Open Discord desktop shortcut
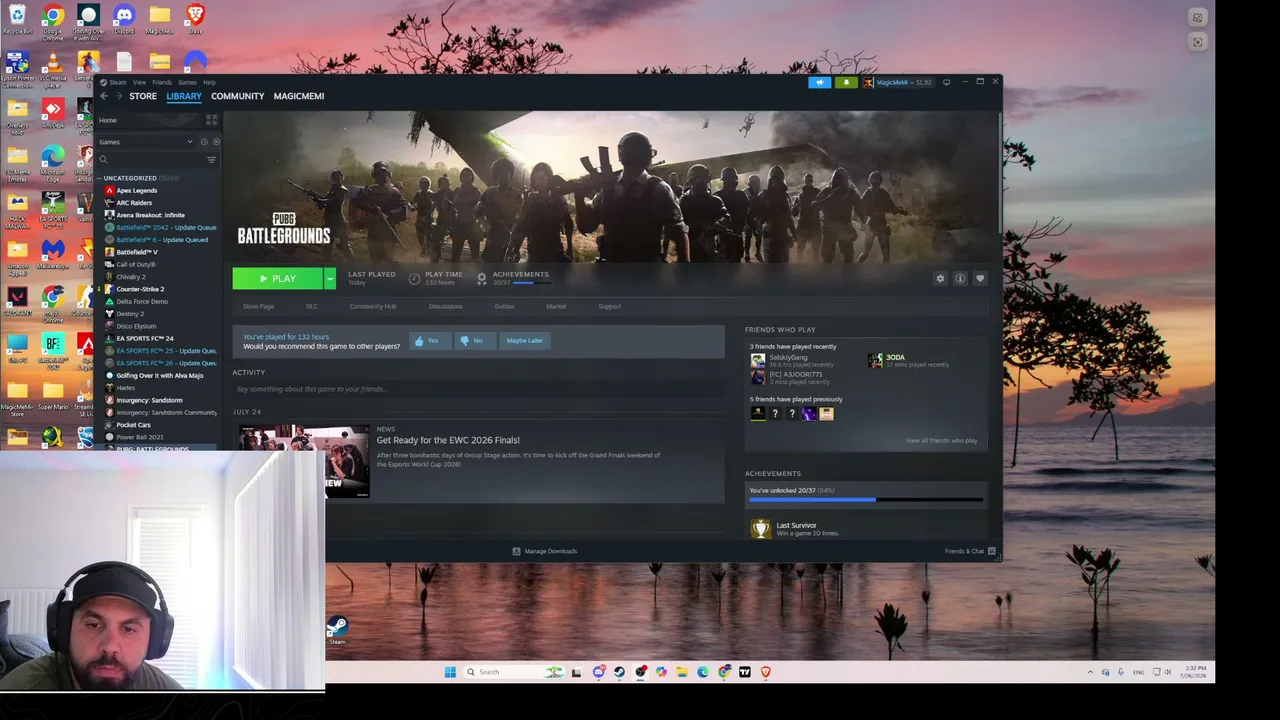This screenshot has width=1280, height=720. tap(124, 18)
